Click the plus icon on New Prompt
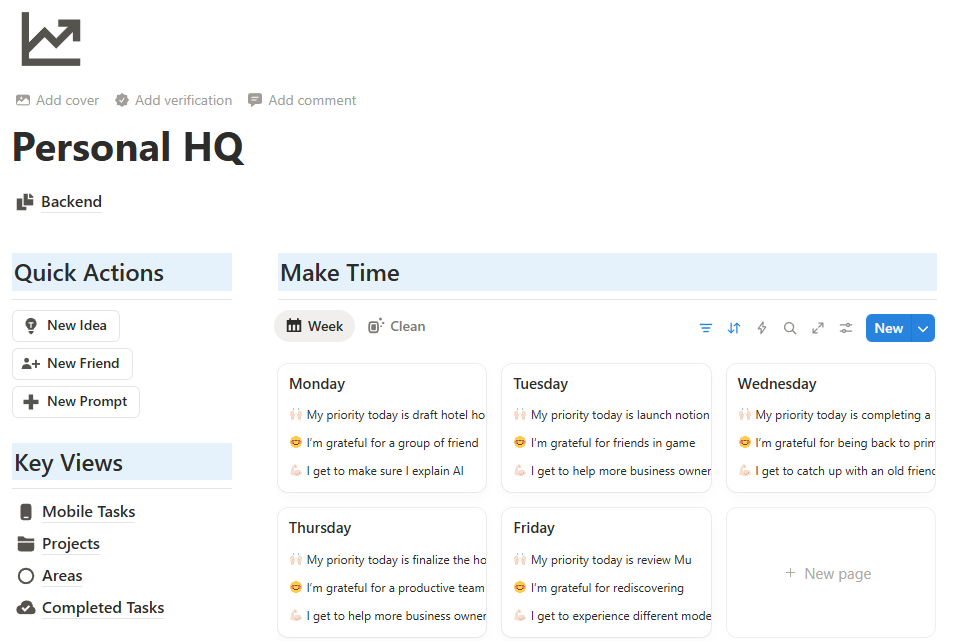 tap(31, 401)
